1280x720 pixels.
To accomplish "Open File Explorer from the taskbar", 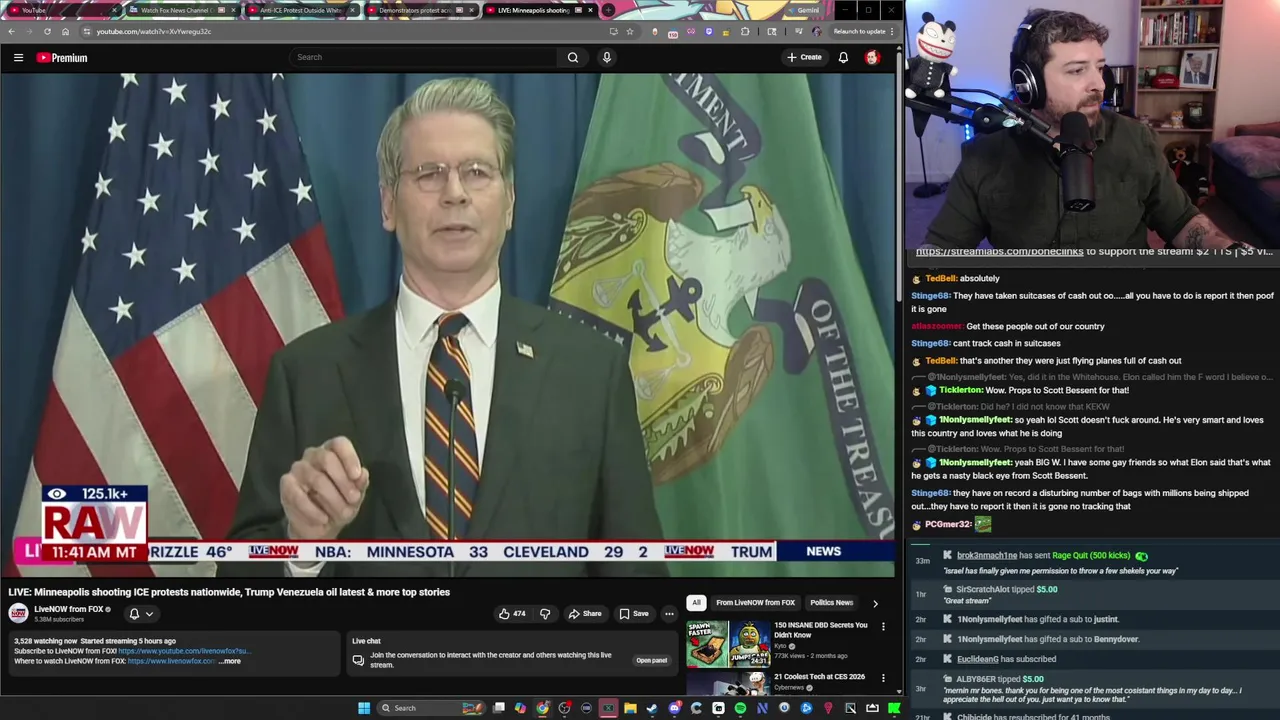I will coord(630,708).
